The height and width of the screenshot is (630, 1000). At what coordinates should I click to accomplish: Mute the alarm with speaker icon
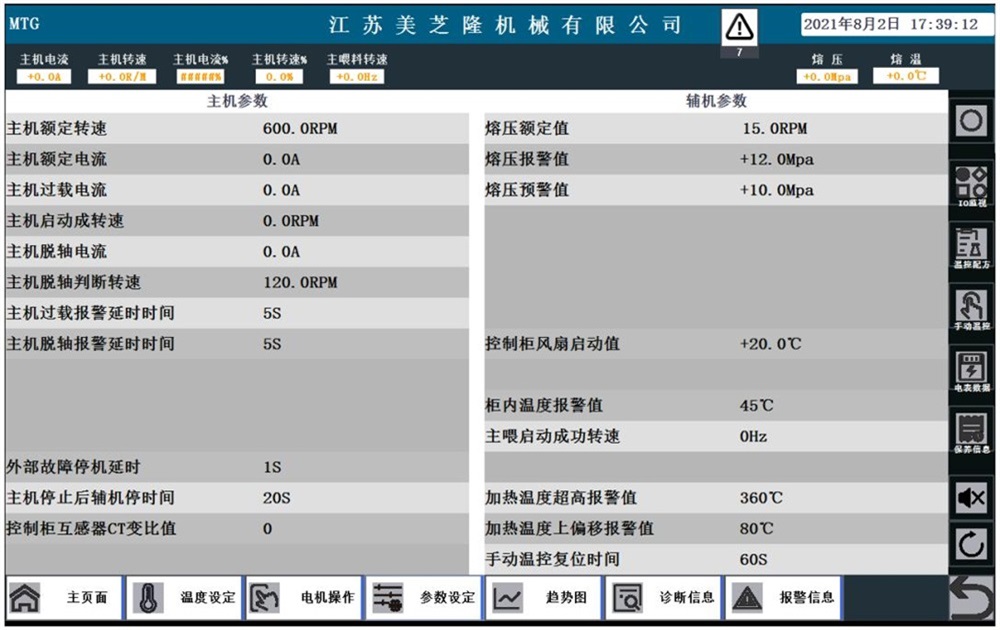click(971, 498)
